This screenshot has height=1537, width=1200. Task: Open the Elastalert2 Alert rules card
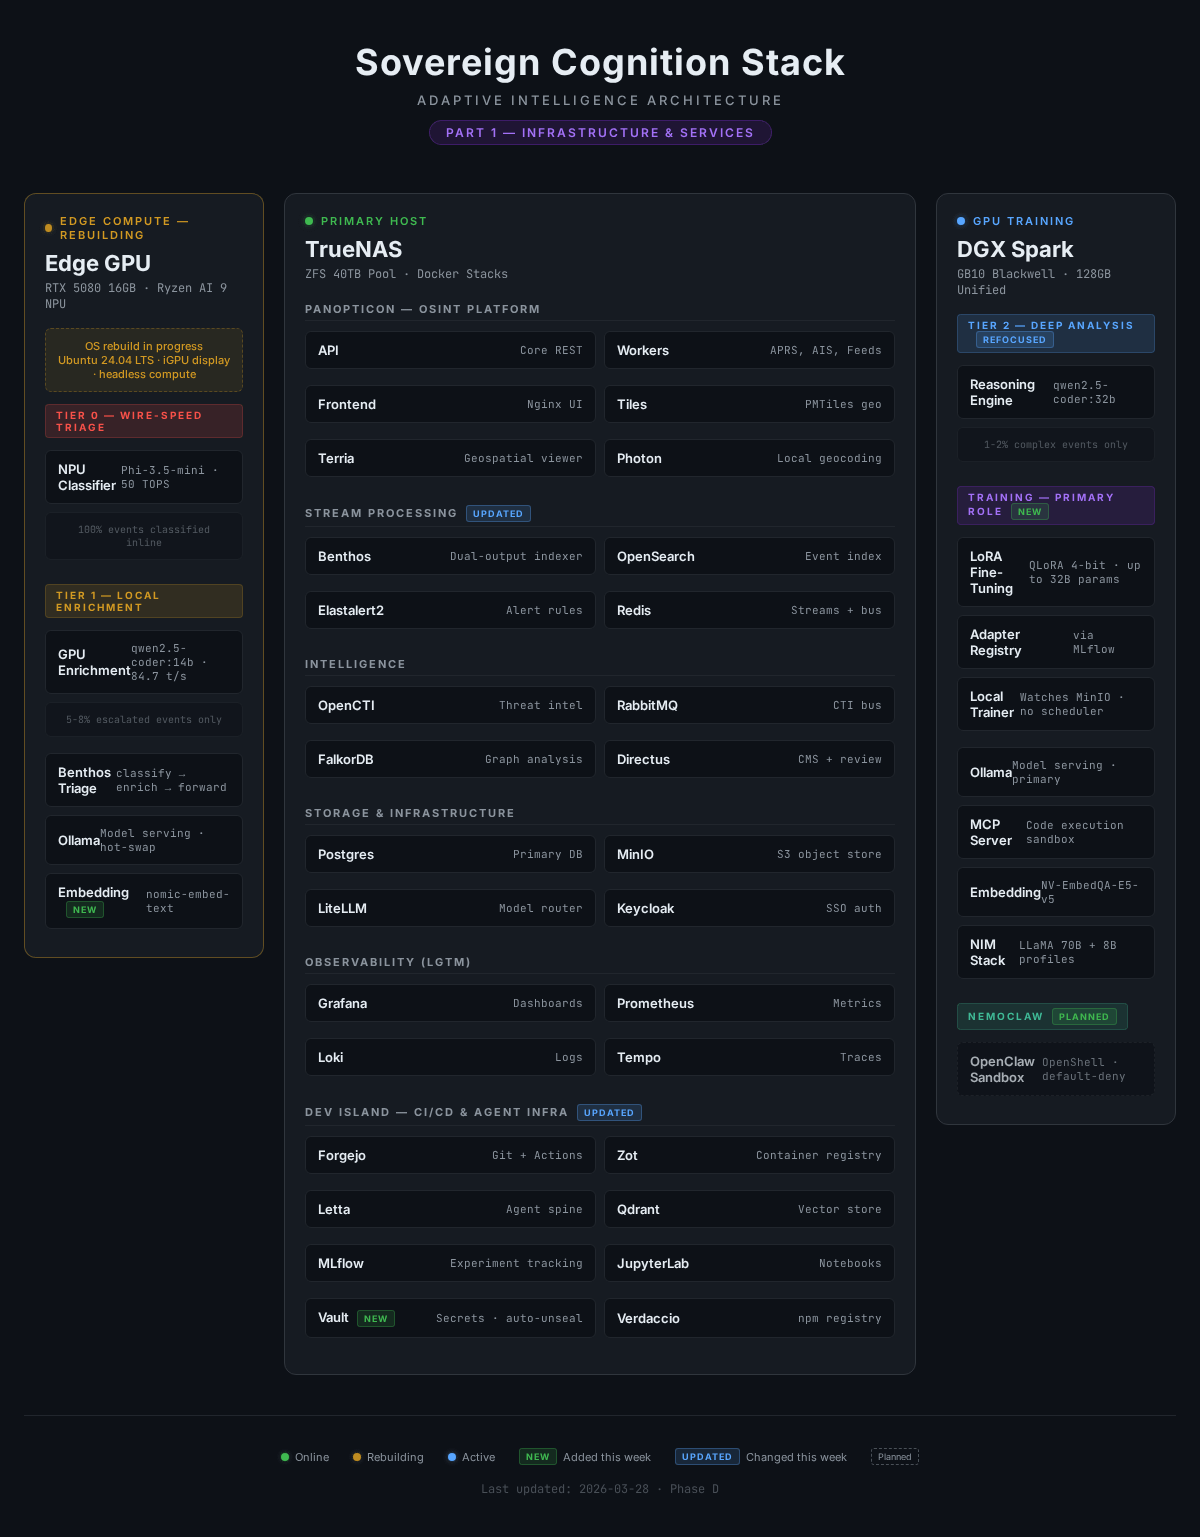coord(450,611)
